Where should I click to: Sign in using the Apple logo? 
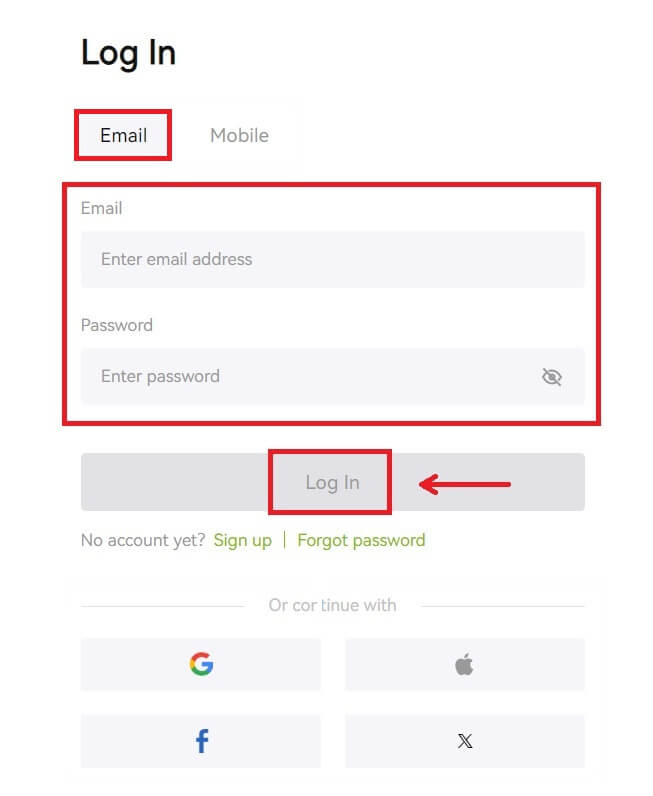pos(464,664)
